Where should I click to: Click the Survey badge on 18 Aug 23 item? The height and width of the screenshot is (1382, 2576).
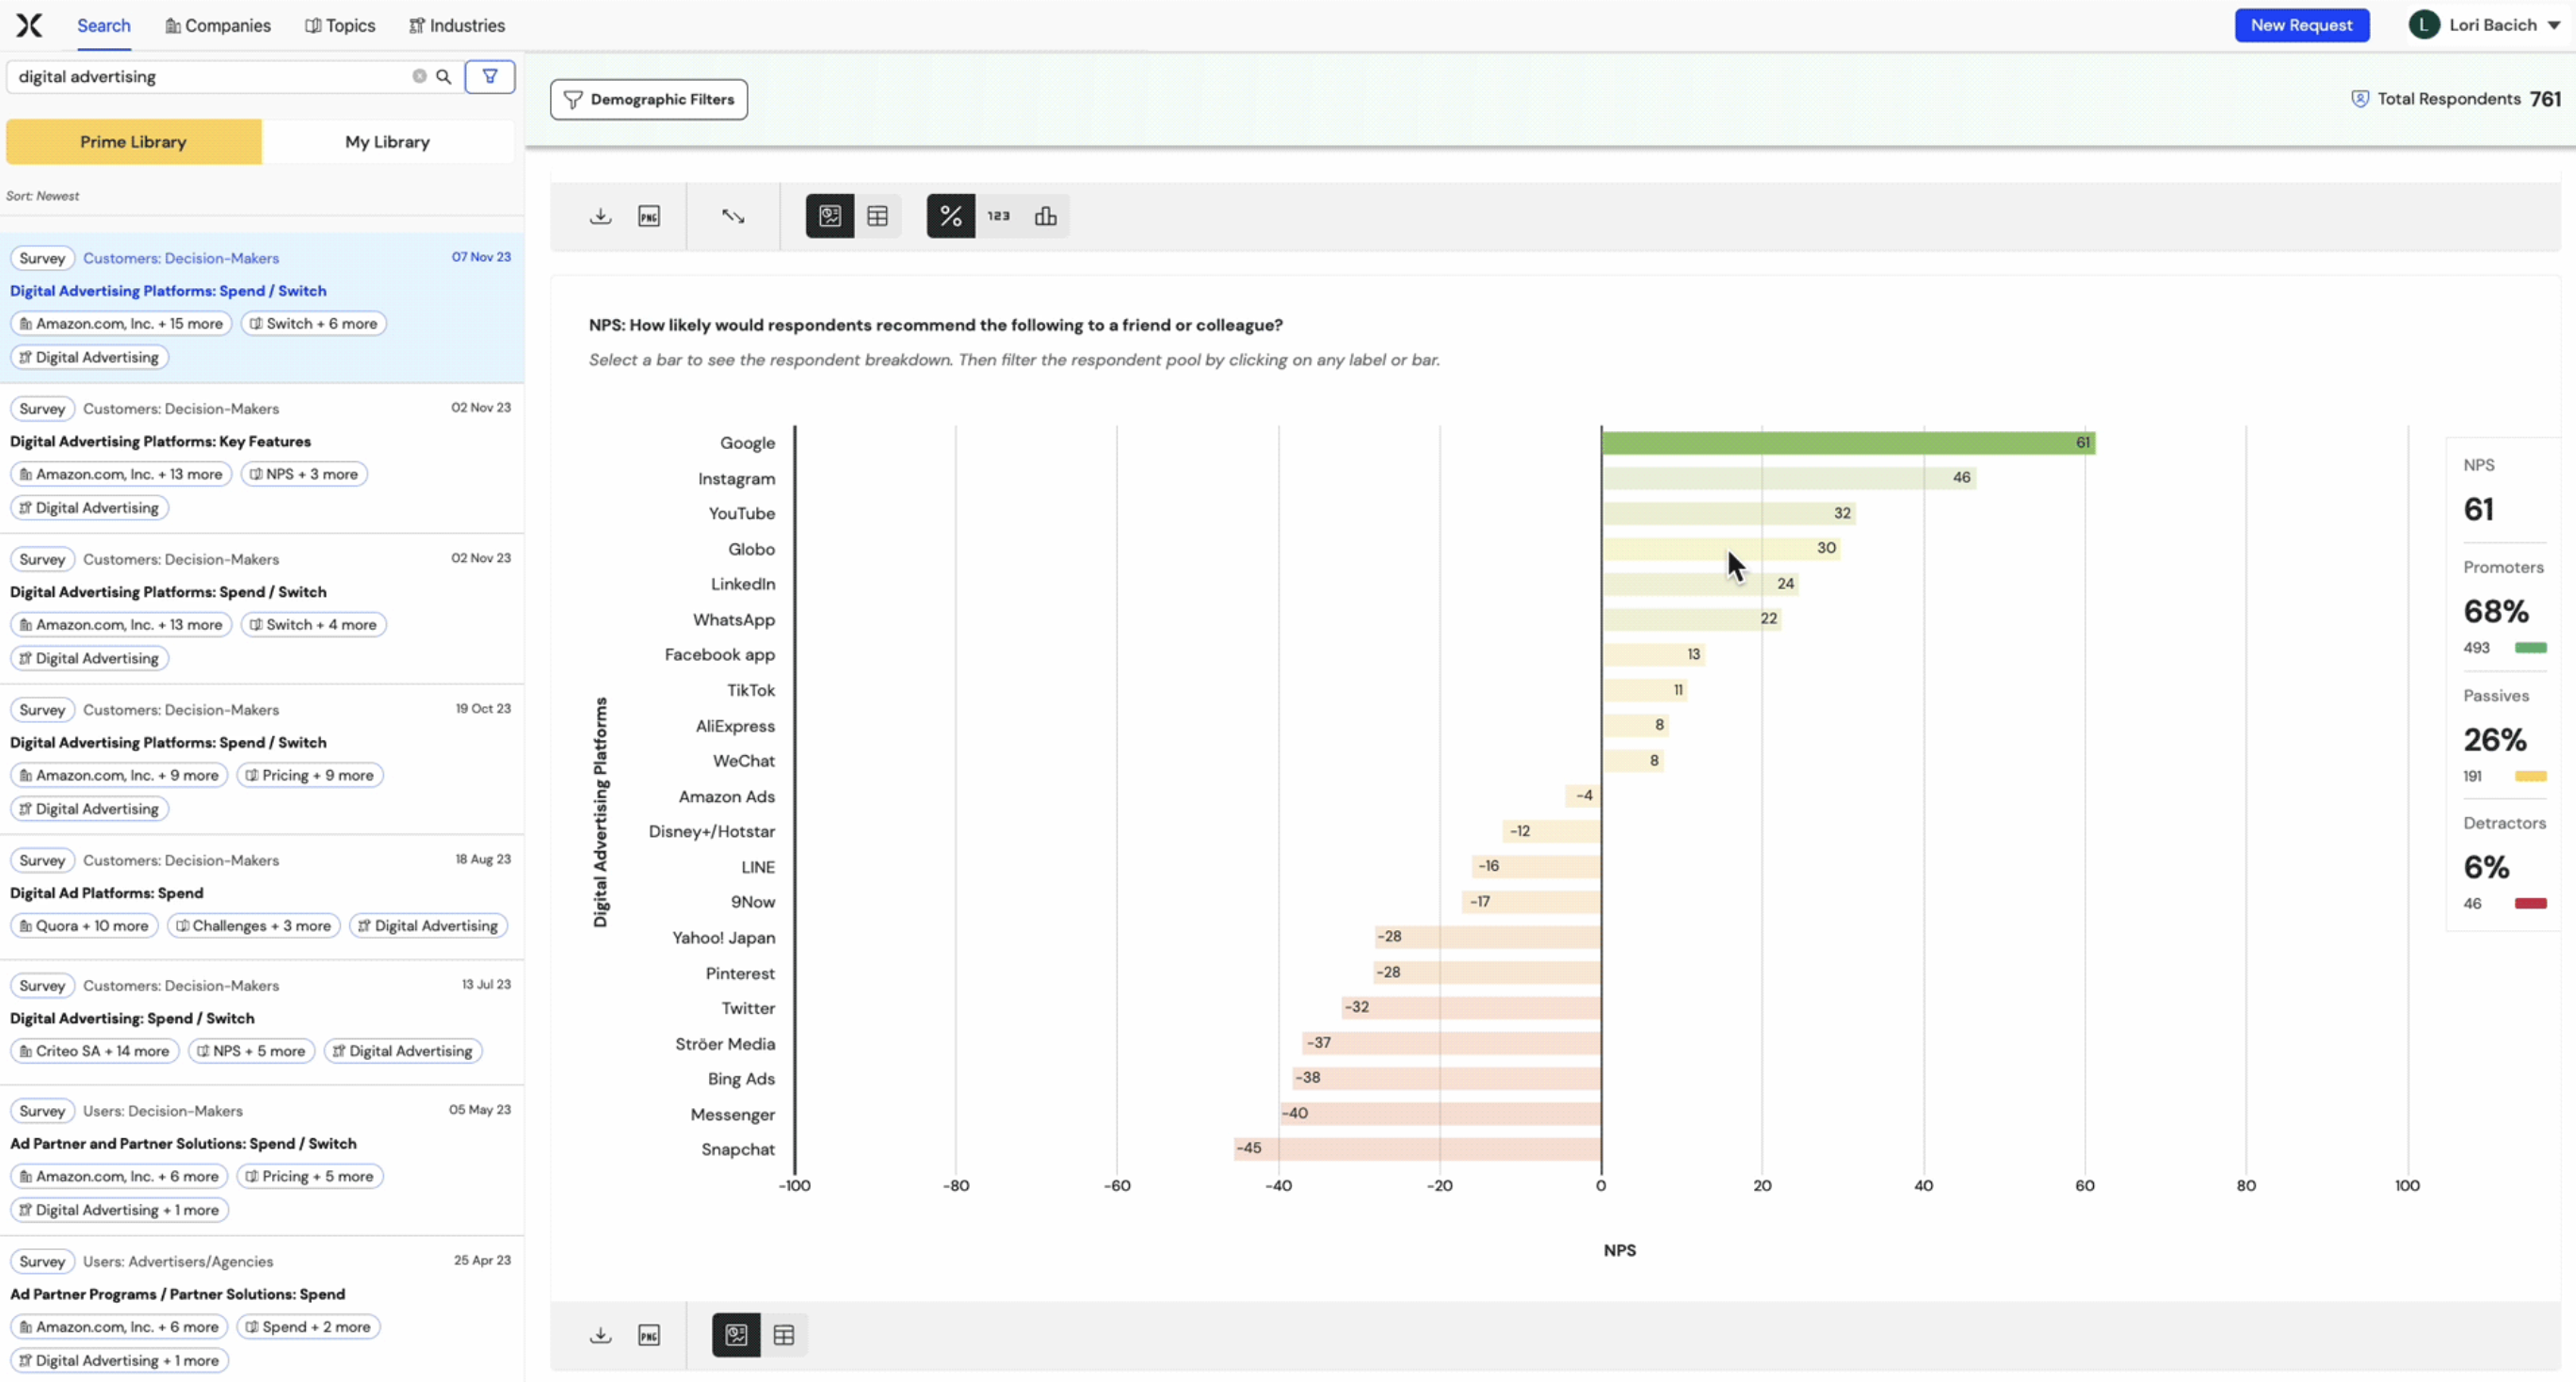click(43, 860)
